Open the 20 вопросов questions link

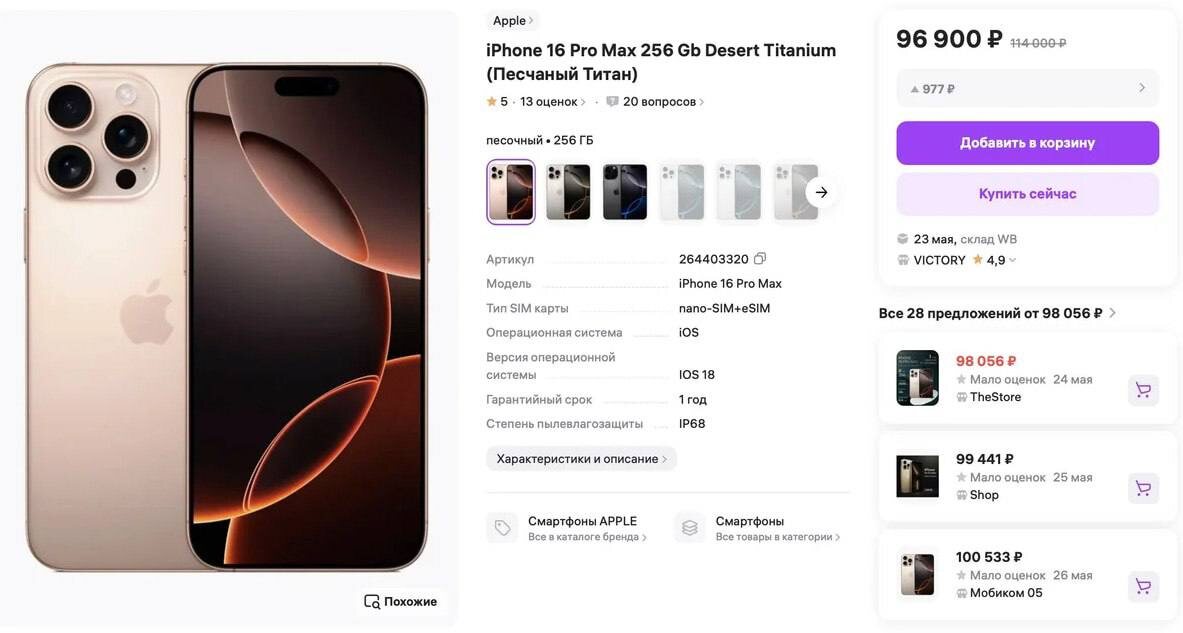662,102
